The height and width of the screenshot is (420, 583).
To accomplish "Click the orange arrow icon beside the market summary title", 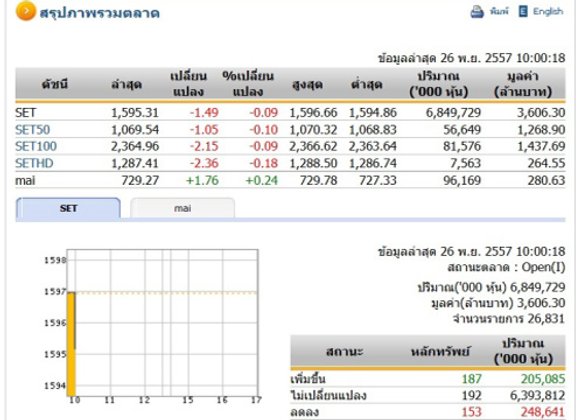I will click(26, 12).
